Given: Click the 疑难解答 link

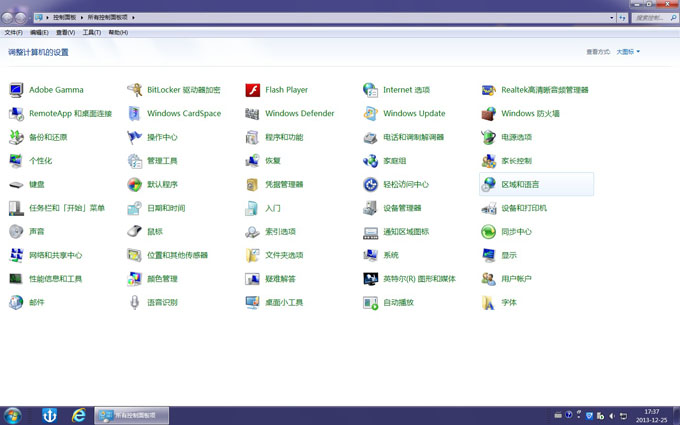Looking at the screenshot, I should click(280, 279).
